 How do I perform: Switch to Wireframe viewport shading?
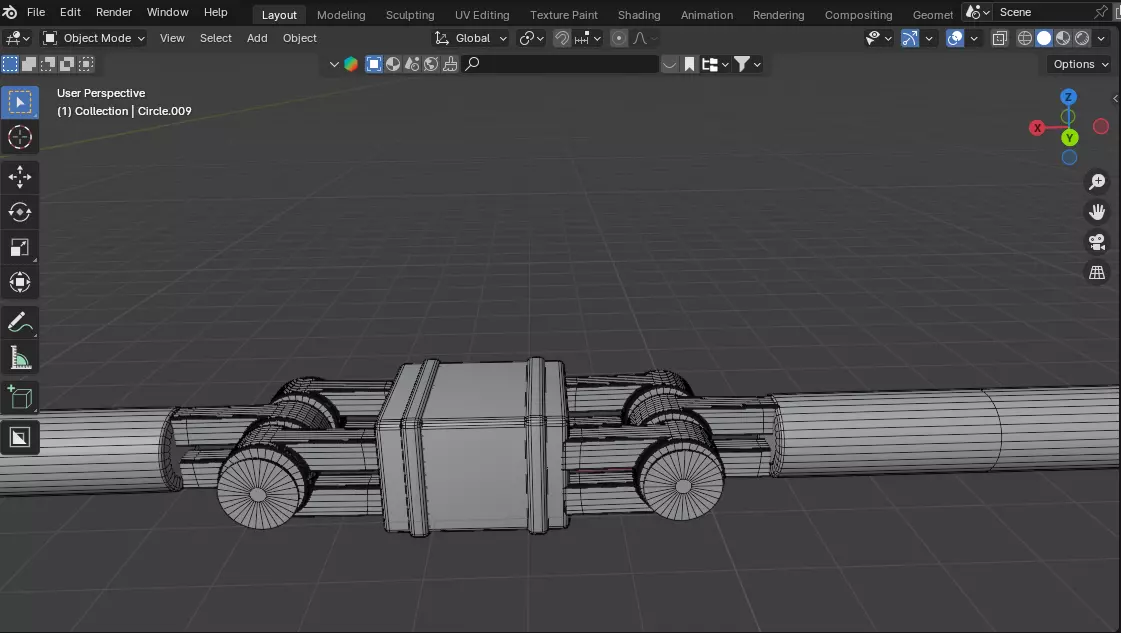1024,38
